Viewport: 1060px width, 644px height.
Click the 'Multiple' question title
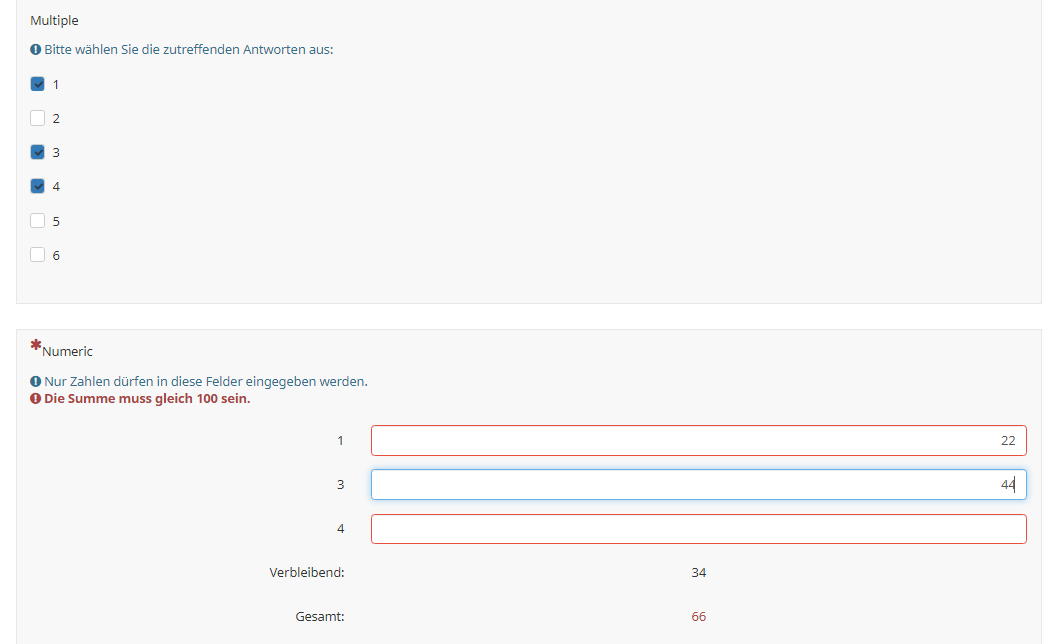(x=54, y=20)
